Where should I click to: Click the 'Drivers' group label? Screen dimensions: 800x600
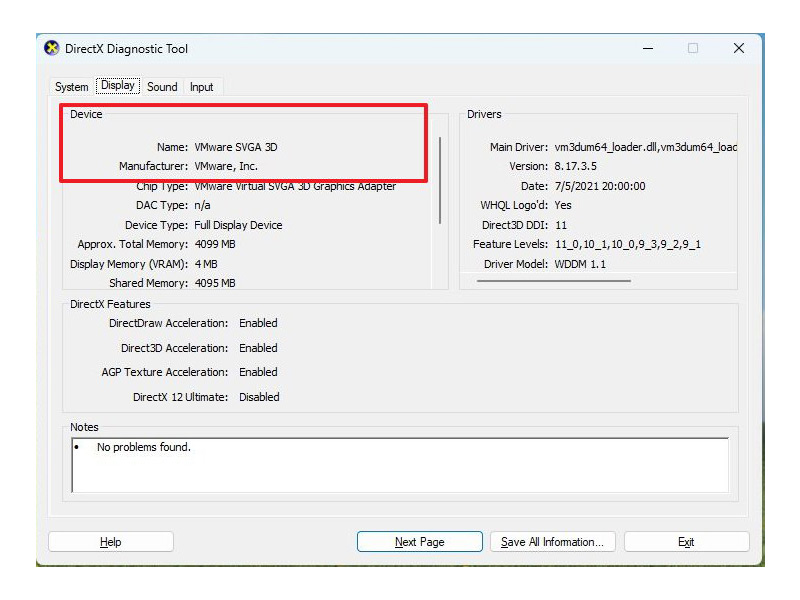tap(484, 114)
